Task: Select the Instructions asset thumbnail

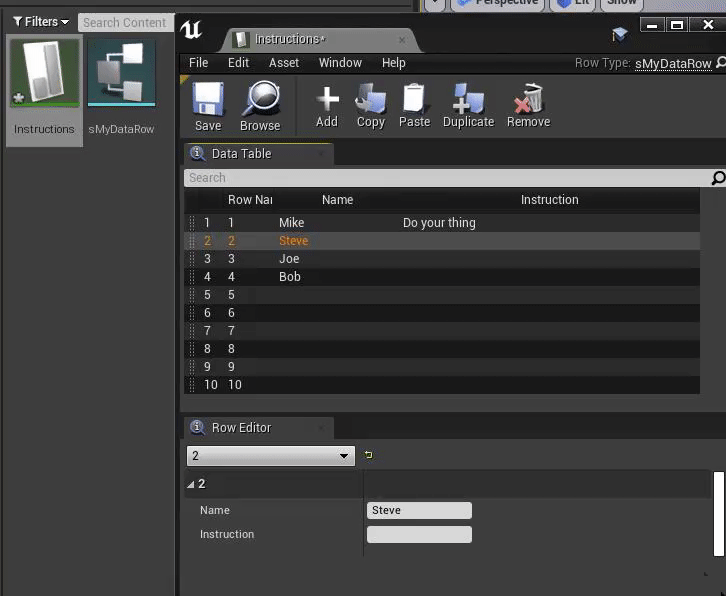Action: (x=44, y=73)
